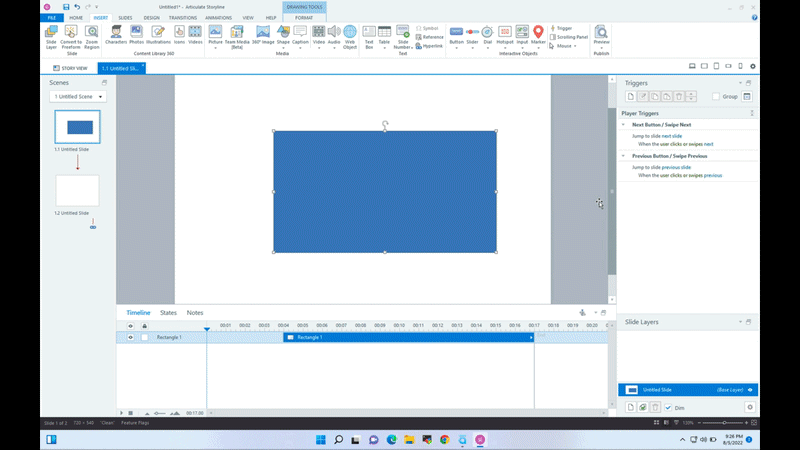The height and width of the screenshot is (450, 800).
Task: Hide Rectangle 1 using its eye icon
Action: tap(130, 338)
